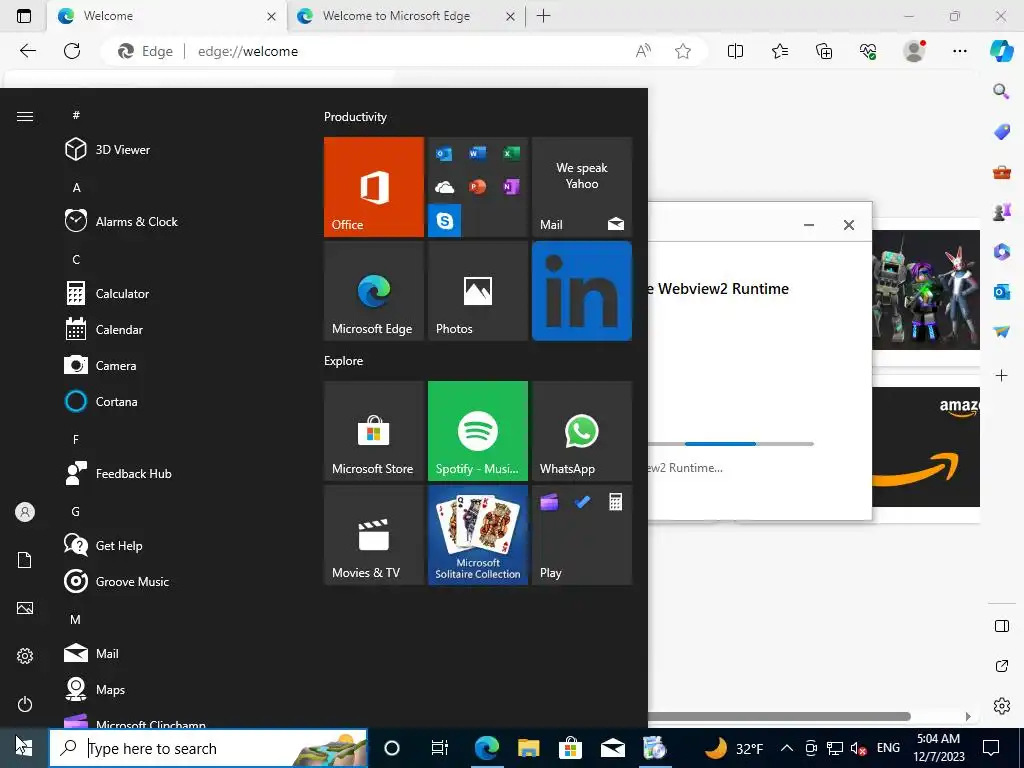Select the Productivity group header
1024x768 pixels.
pyautogui.click(x=355, y=117)
